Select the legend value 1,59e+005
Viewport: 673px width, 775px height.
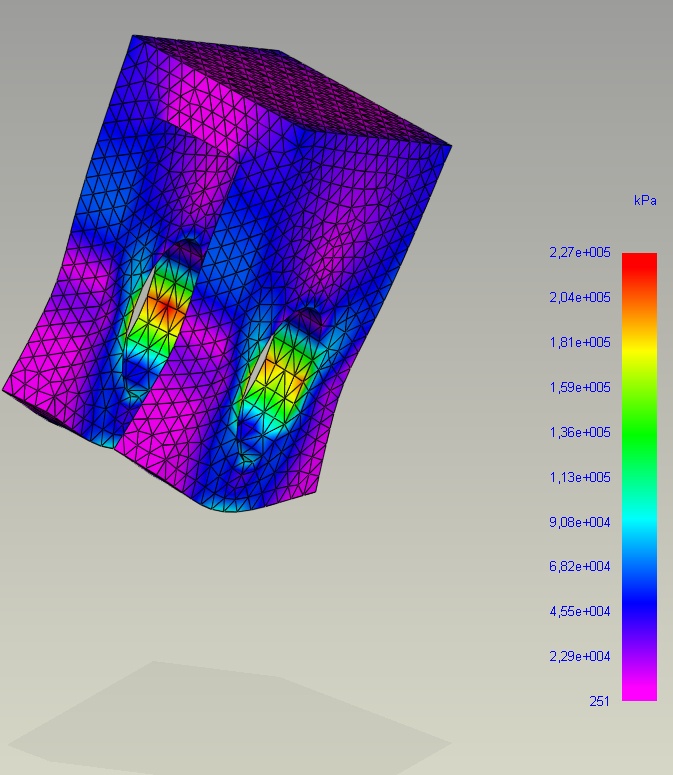pyautogui.click(x=580, y=388)
